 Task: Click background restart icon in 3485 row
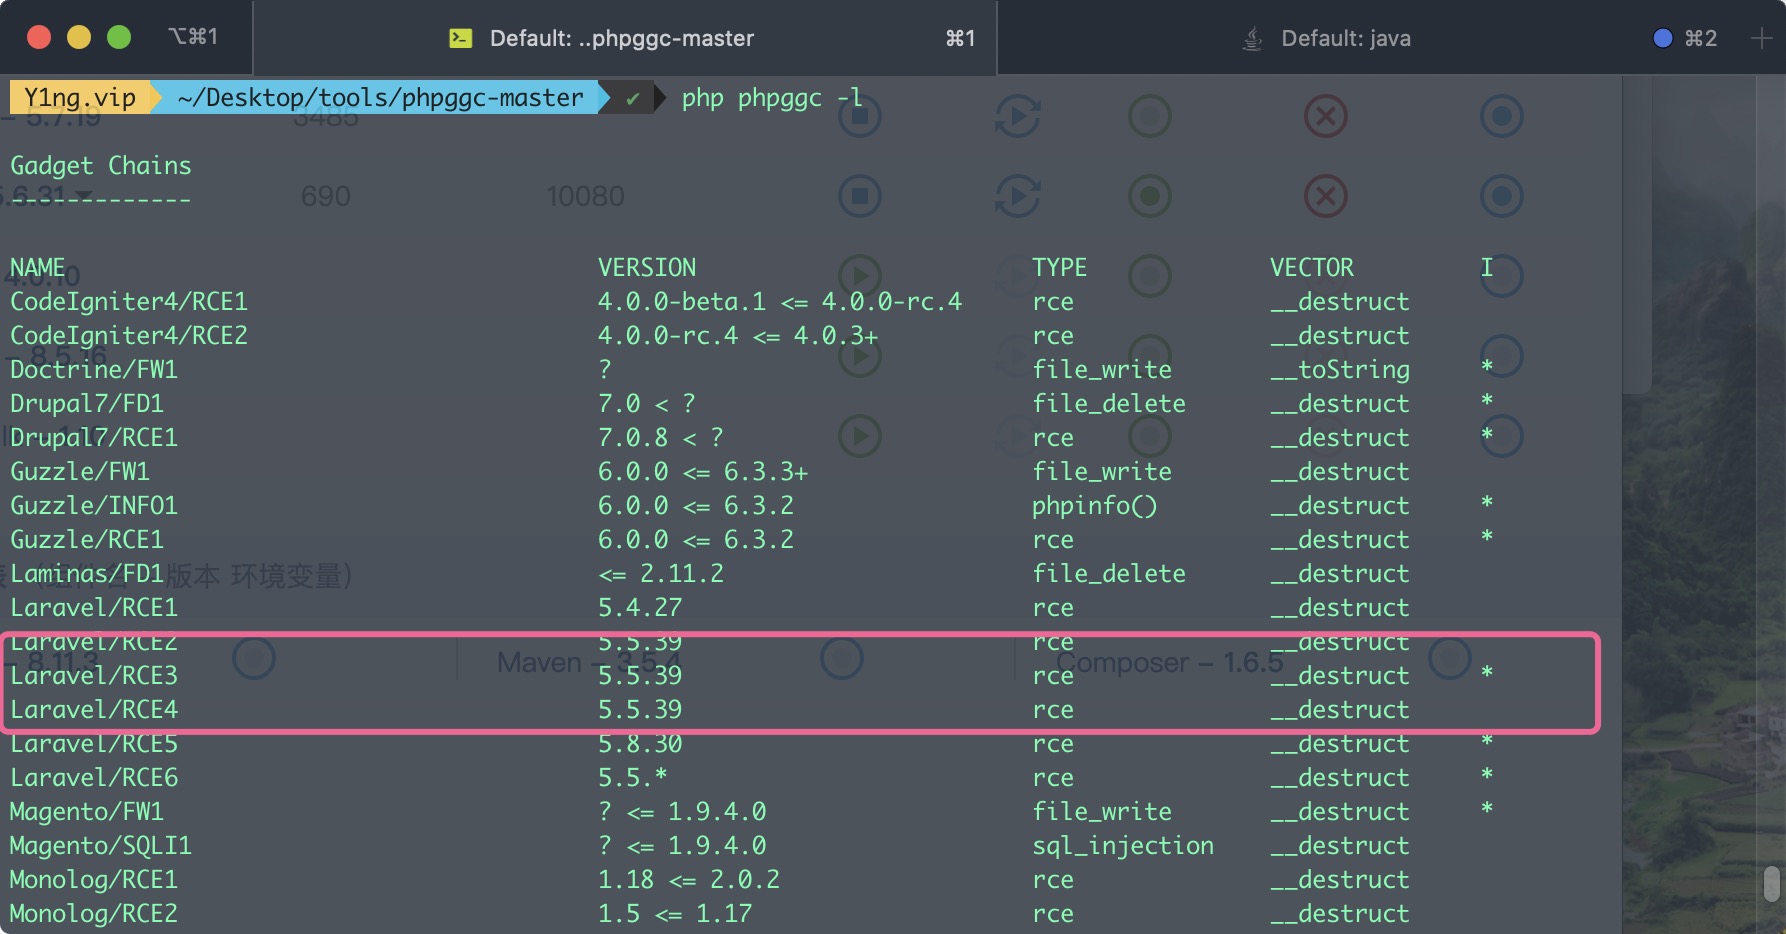(1018, 116)
